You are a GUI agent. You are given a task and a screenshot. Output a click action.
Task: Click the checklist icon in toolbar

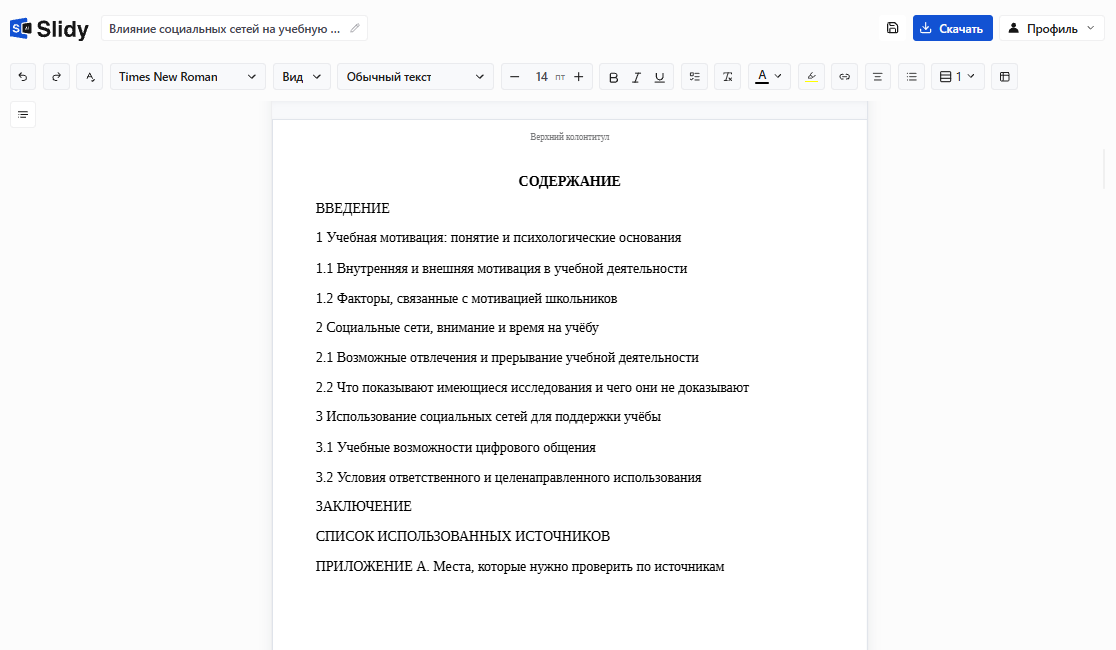(694, 77)
